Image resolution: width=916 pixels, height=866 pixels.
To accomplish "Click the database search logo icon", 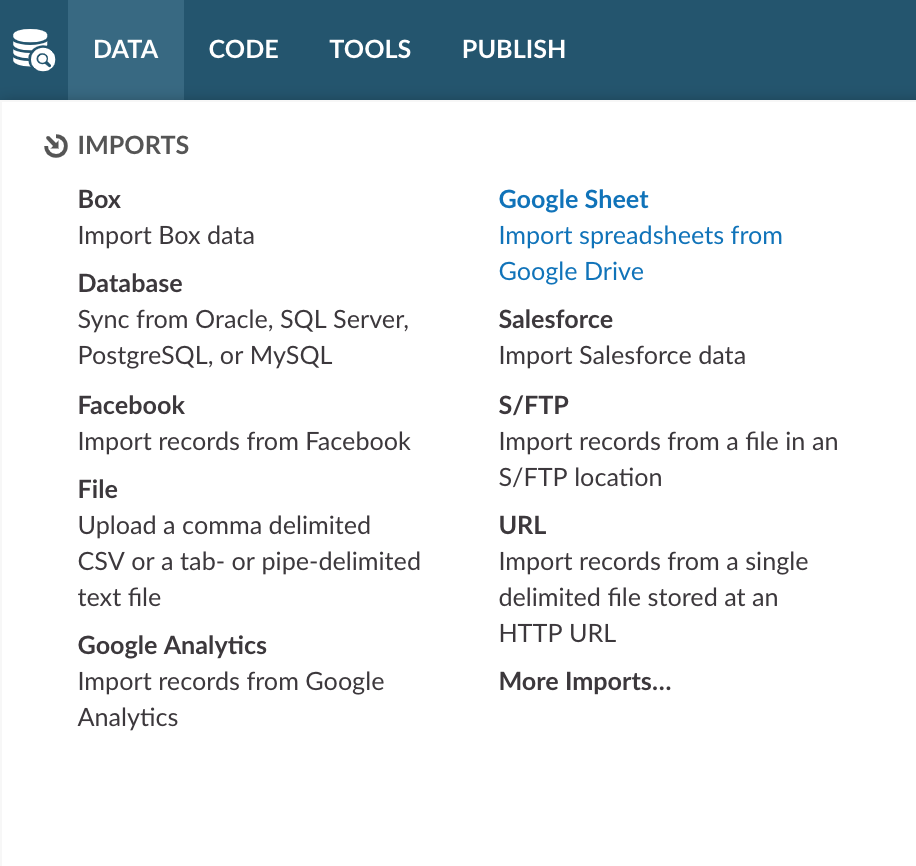I will tap(34, 50).
